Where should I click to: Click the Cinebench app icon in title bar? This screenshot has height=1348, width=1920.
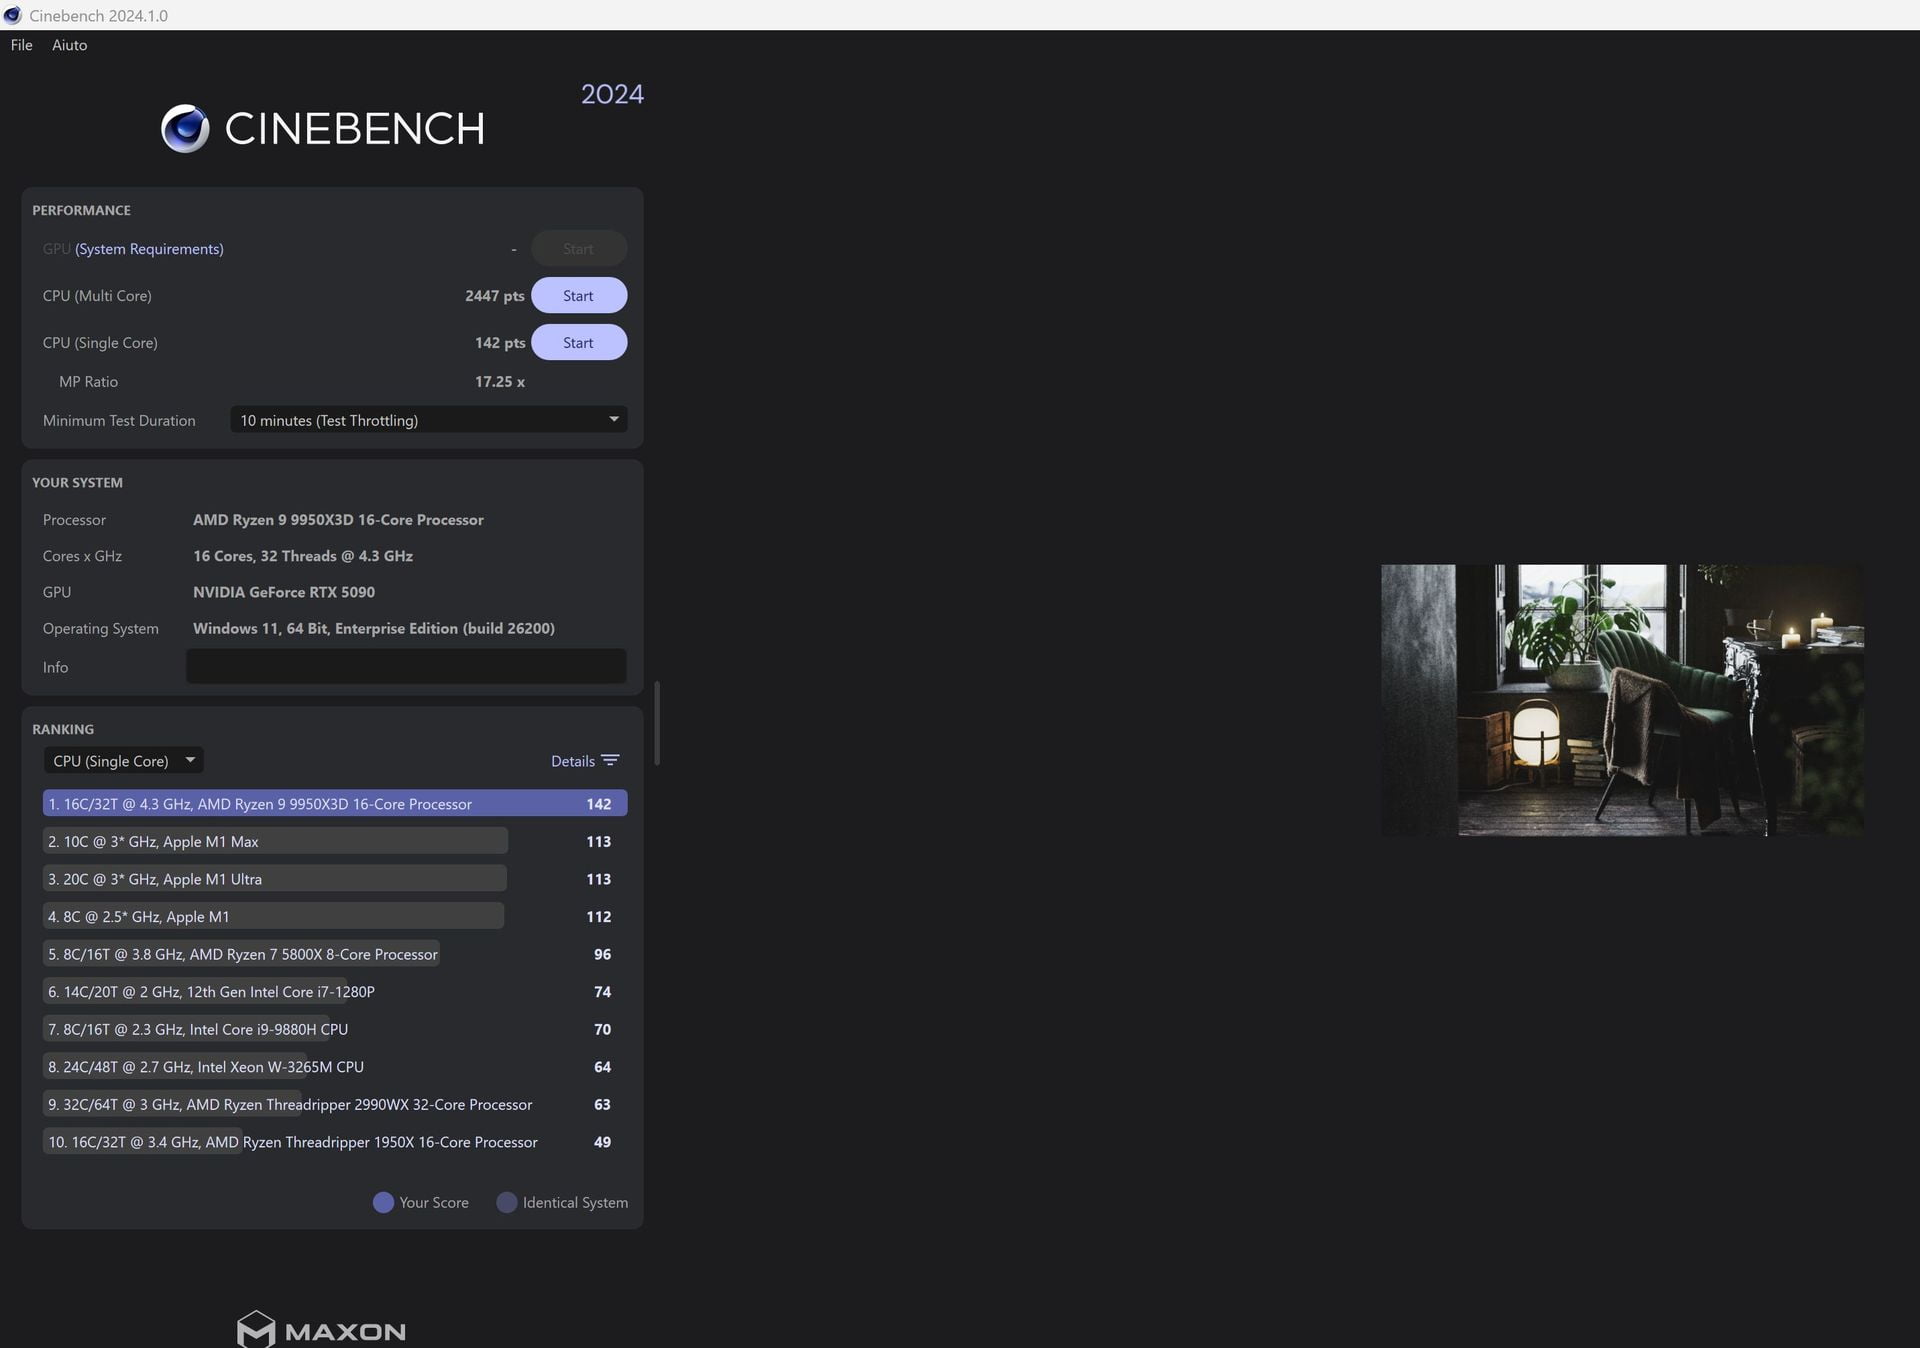(x=12, y=15)
